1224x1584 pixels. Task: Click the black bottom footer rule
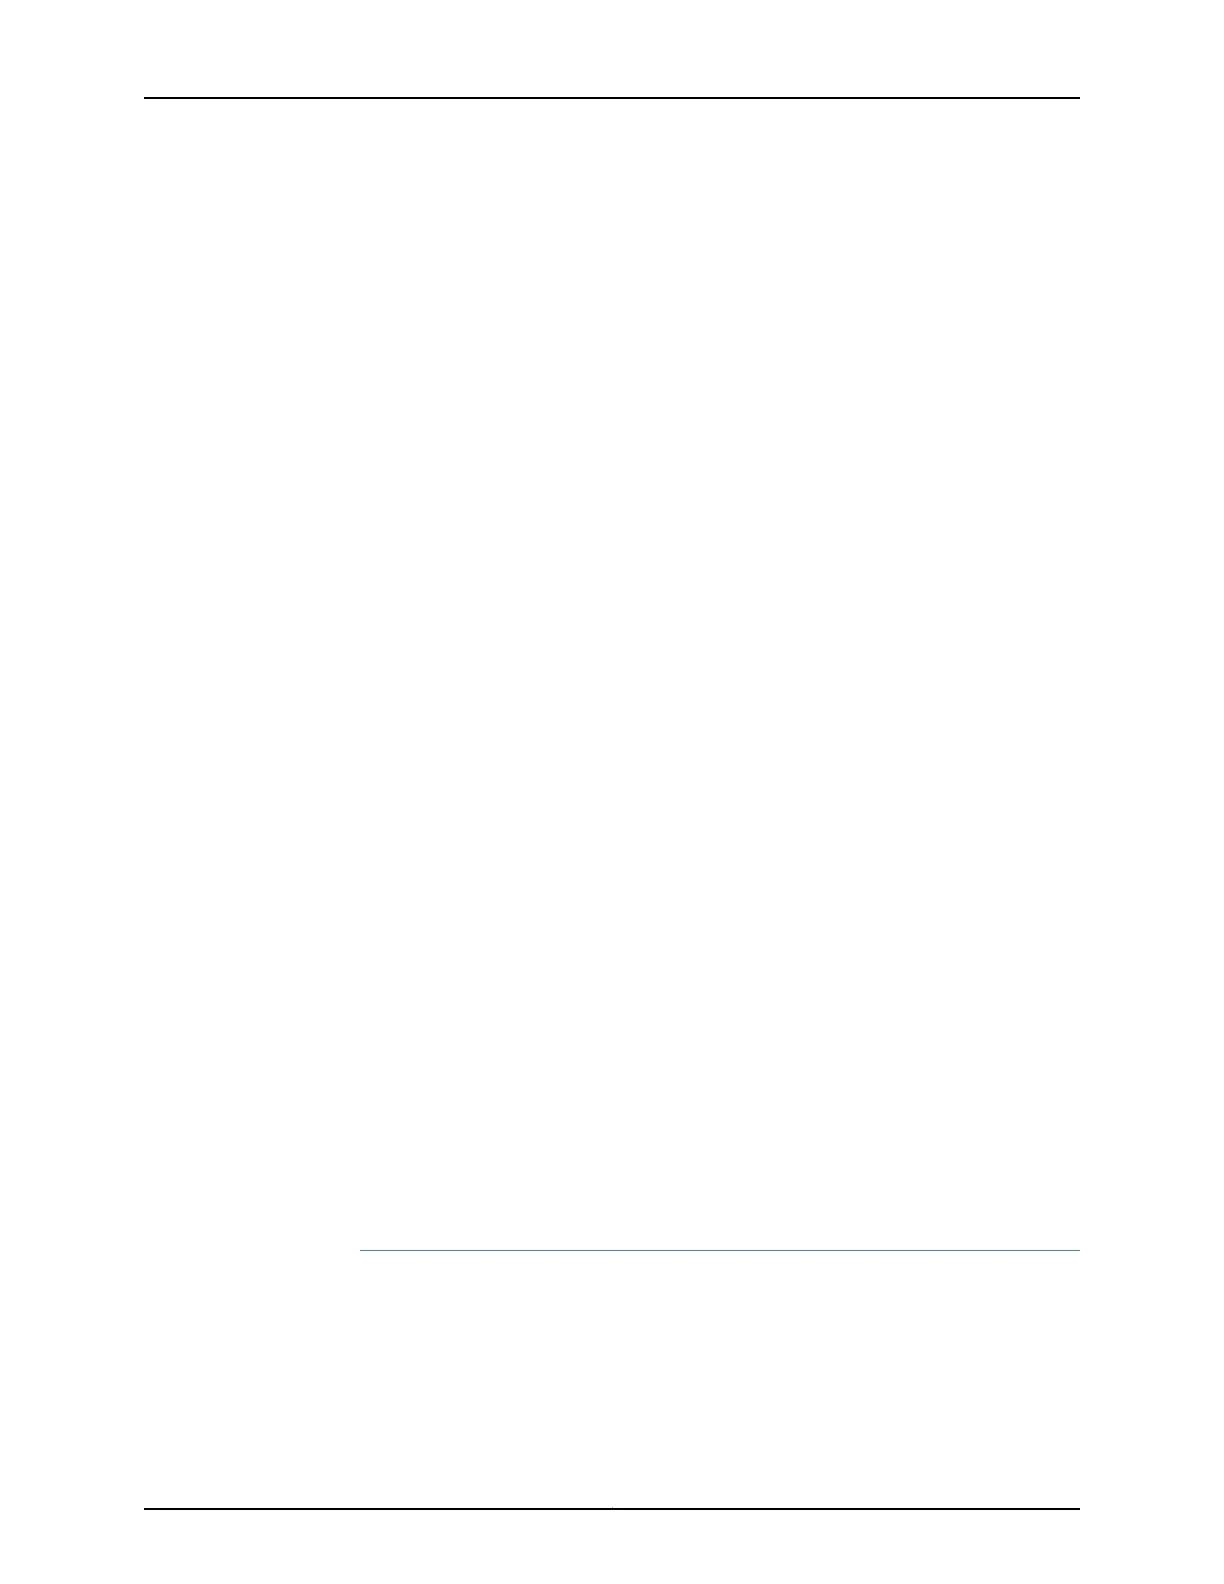point(612,1509)
